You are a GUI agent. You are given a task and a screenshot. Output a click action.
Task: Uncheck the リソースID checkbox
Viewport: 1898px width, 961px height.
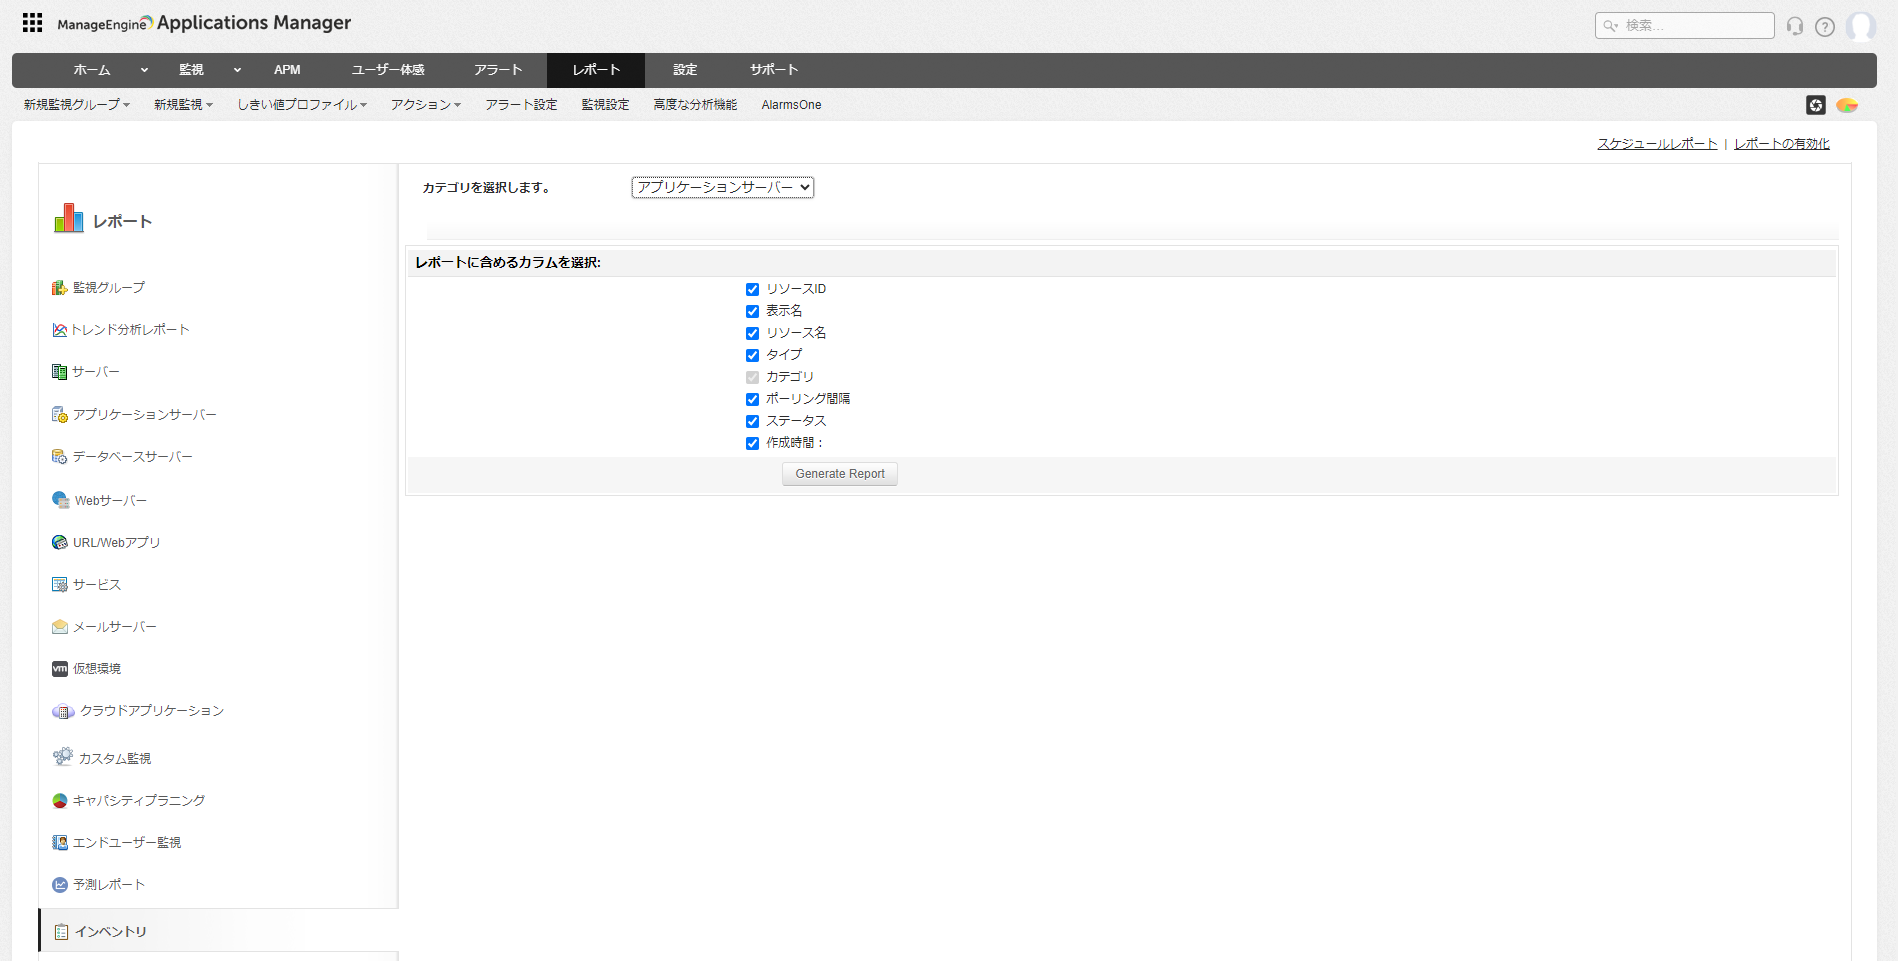(752, 290)
